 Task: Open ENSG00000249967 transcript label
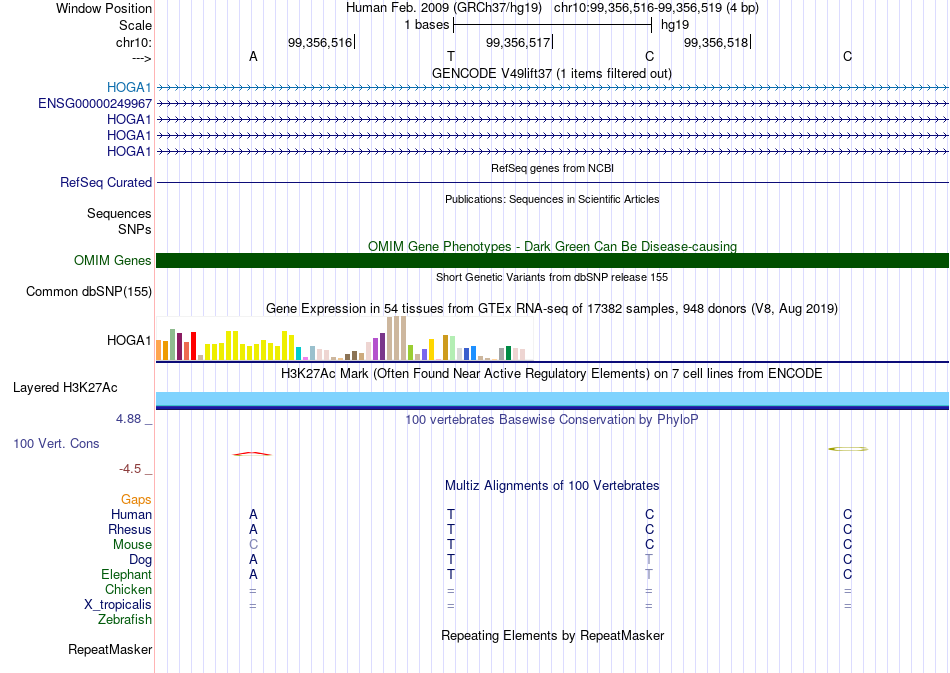coord(95,104)
